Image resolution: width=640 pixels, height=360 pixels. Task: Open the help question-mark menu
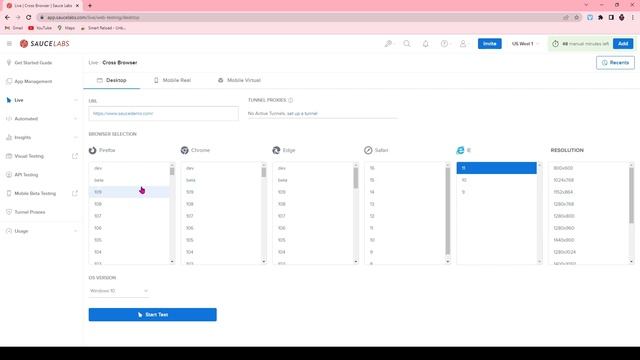coord(444,44)
